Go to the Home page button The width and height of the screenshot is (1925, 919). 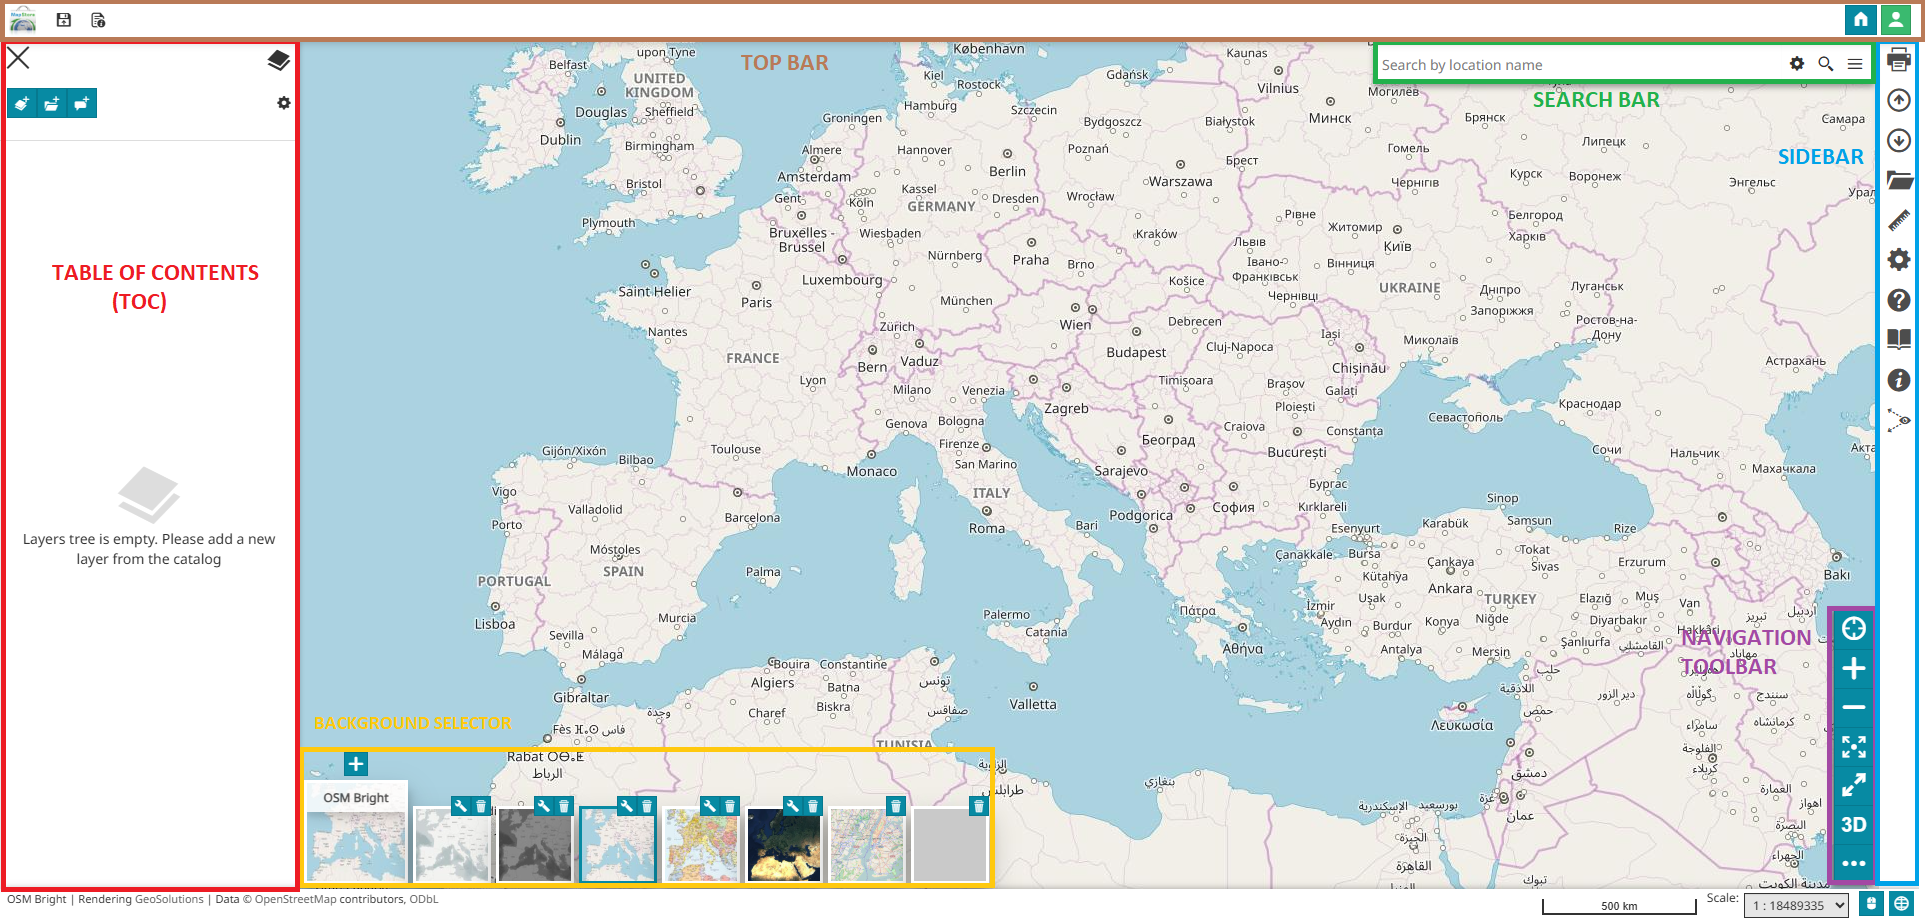(1860, 20)
